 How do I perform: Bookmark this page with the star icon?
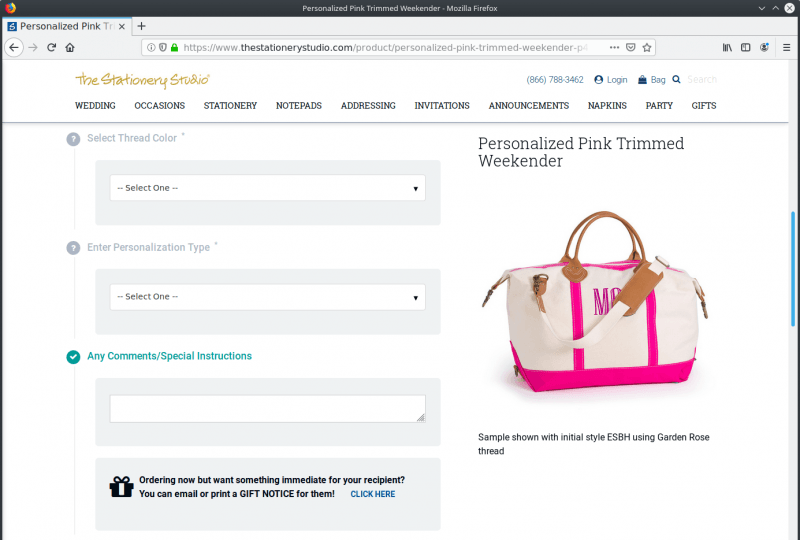pos(647,47)
